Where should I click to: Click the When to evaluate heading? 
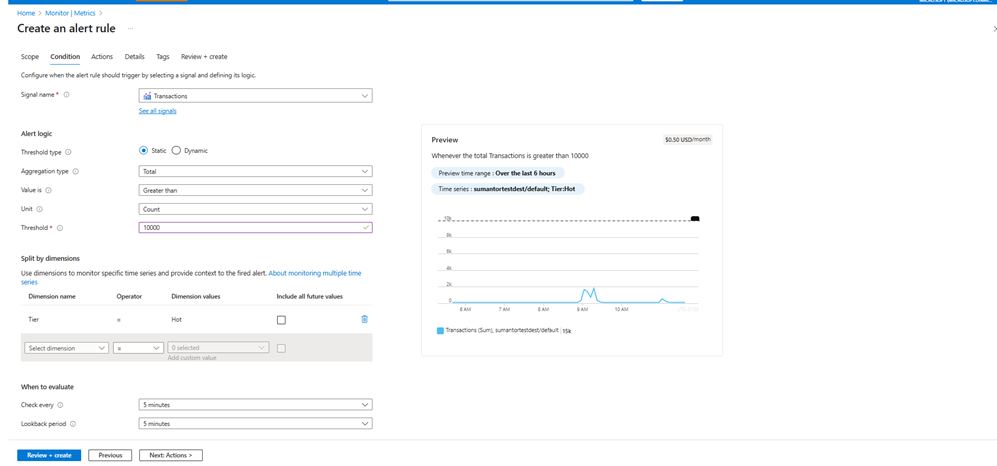47,387
